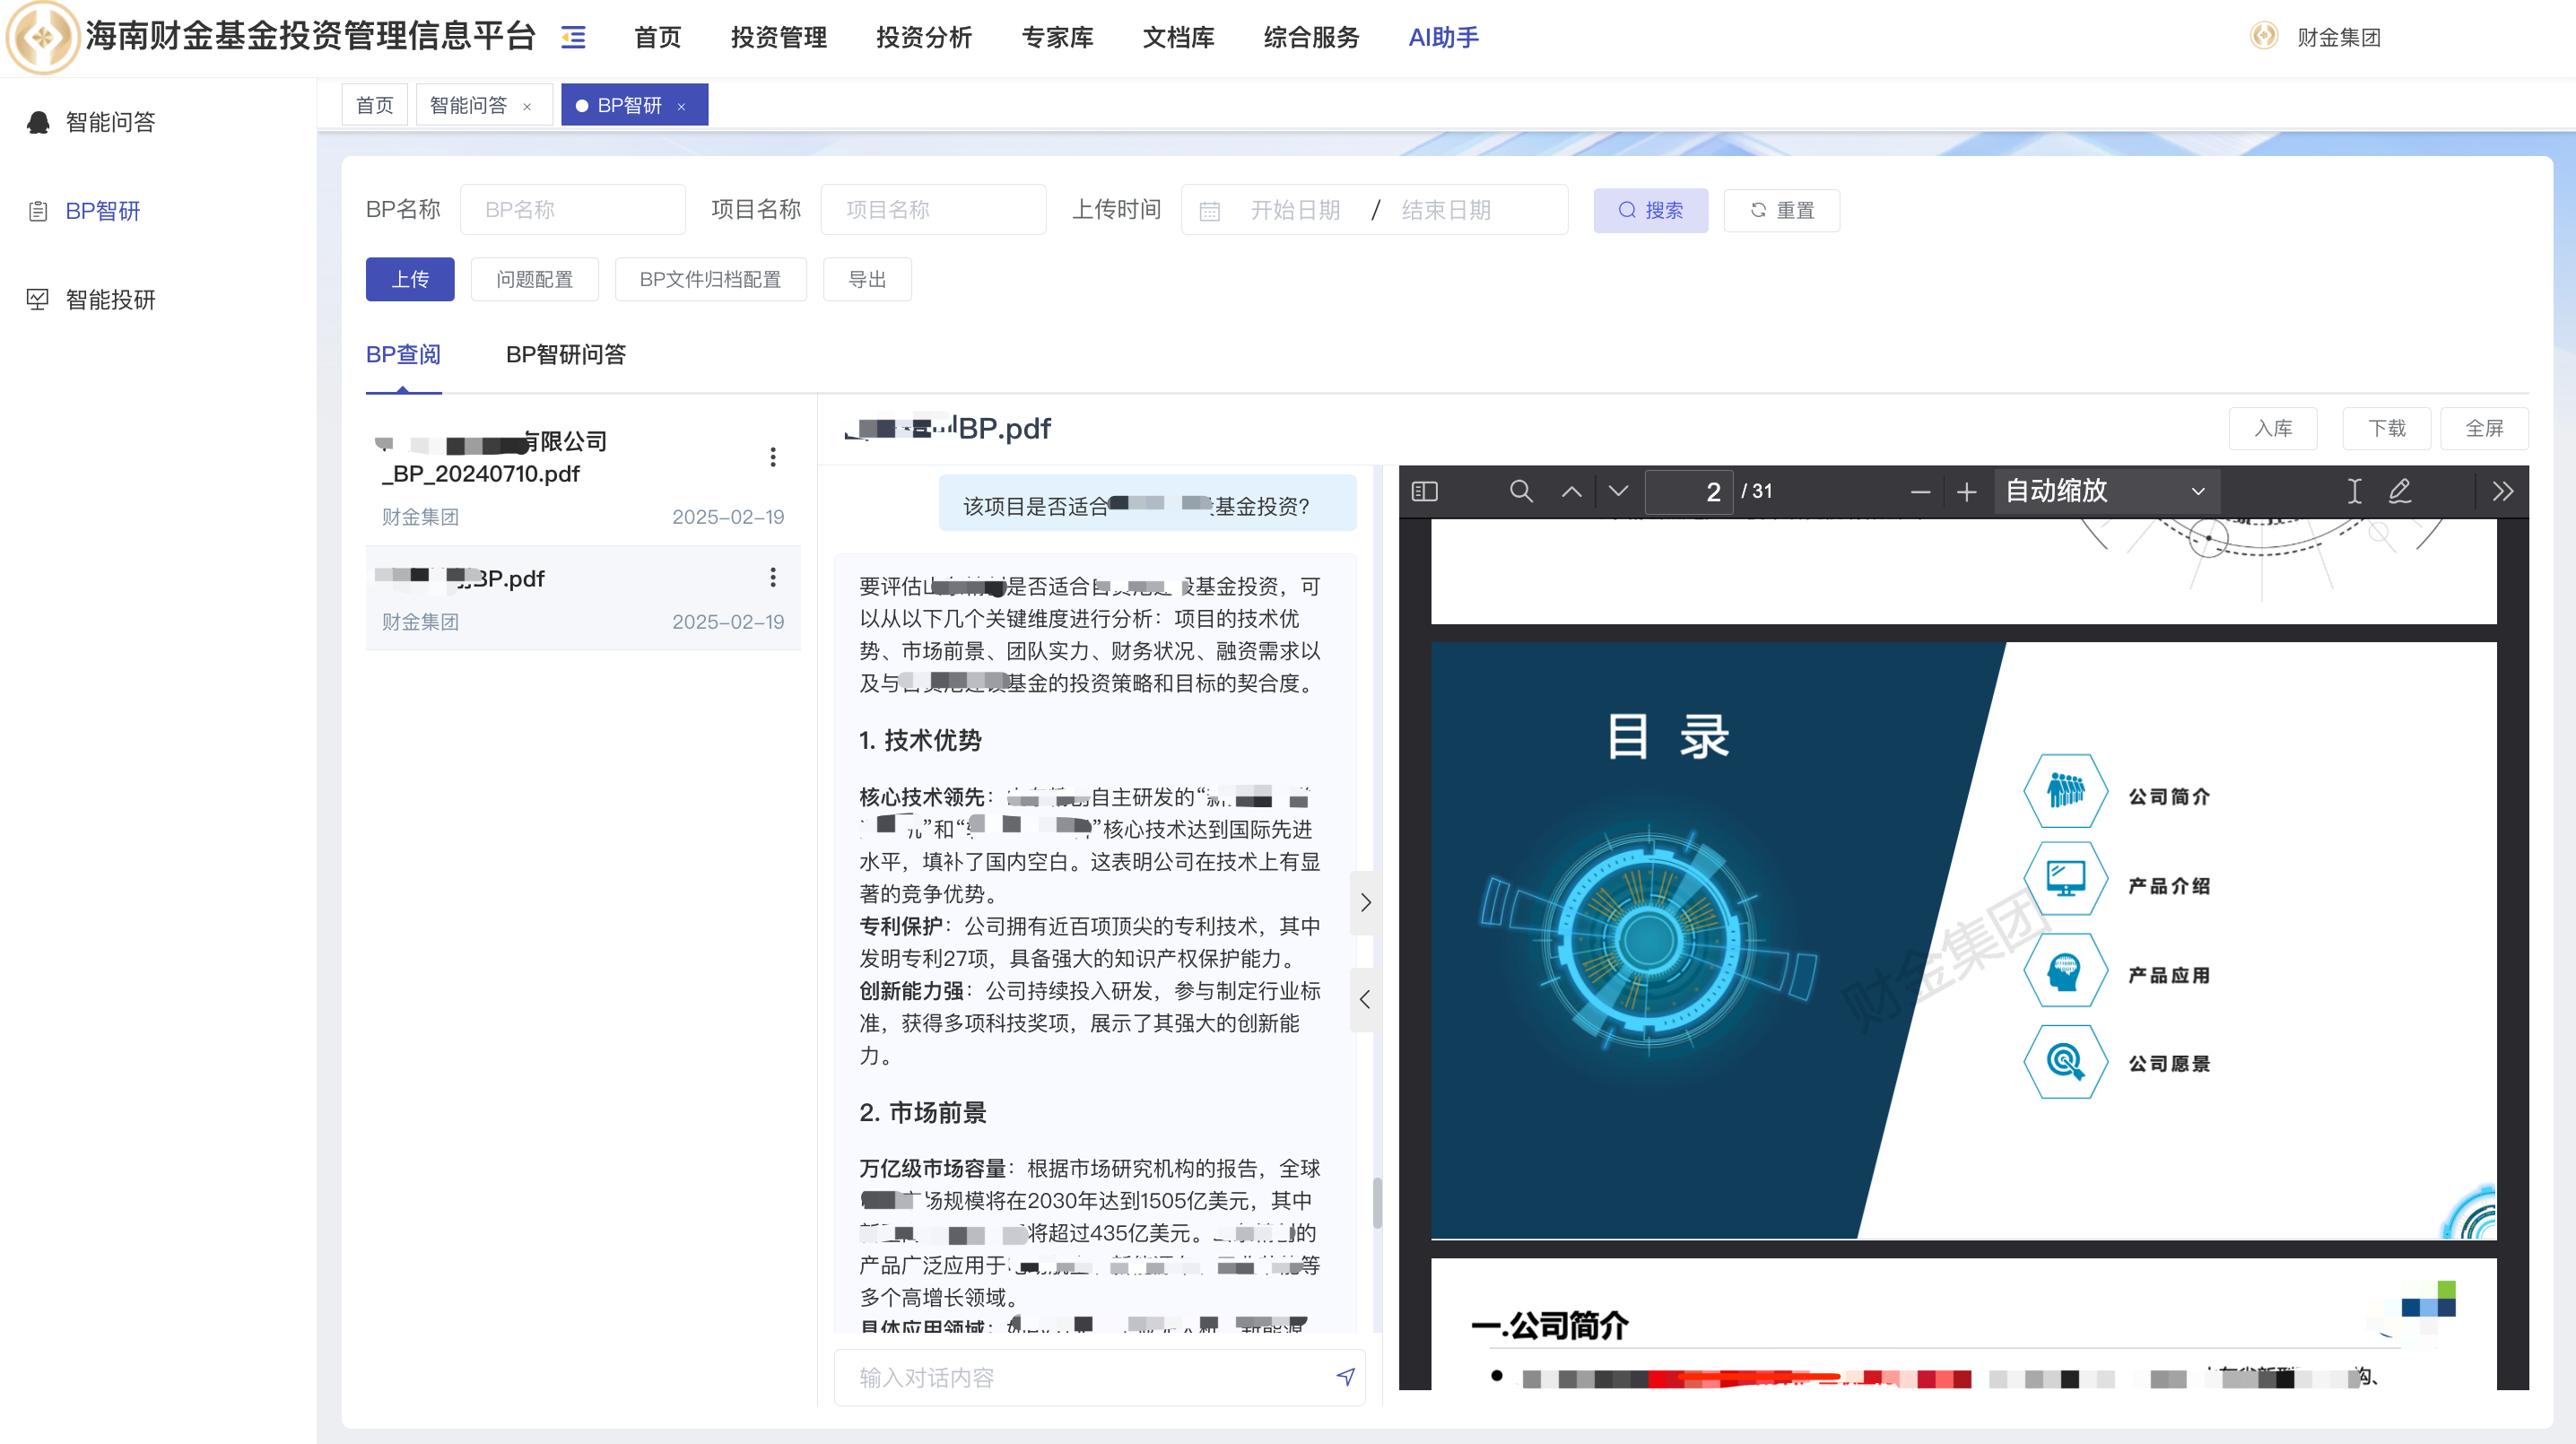This screenshot has height=1444, width=2576.
Task: Click the 导出 button
Action: tap(867, 279)
